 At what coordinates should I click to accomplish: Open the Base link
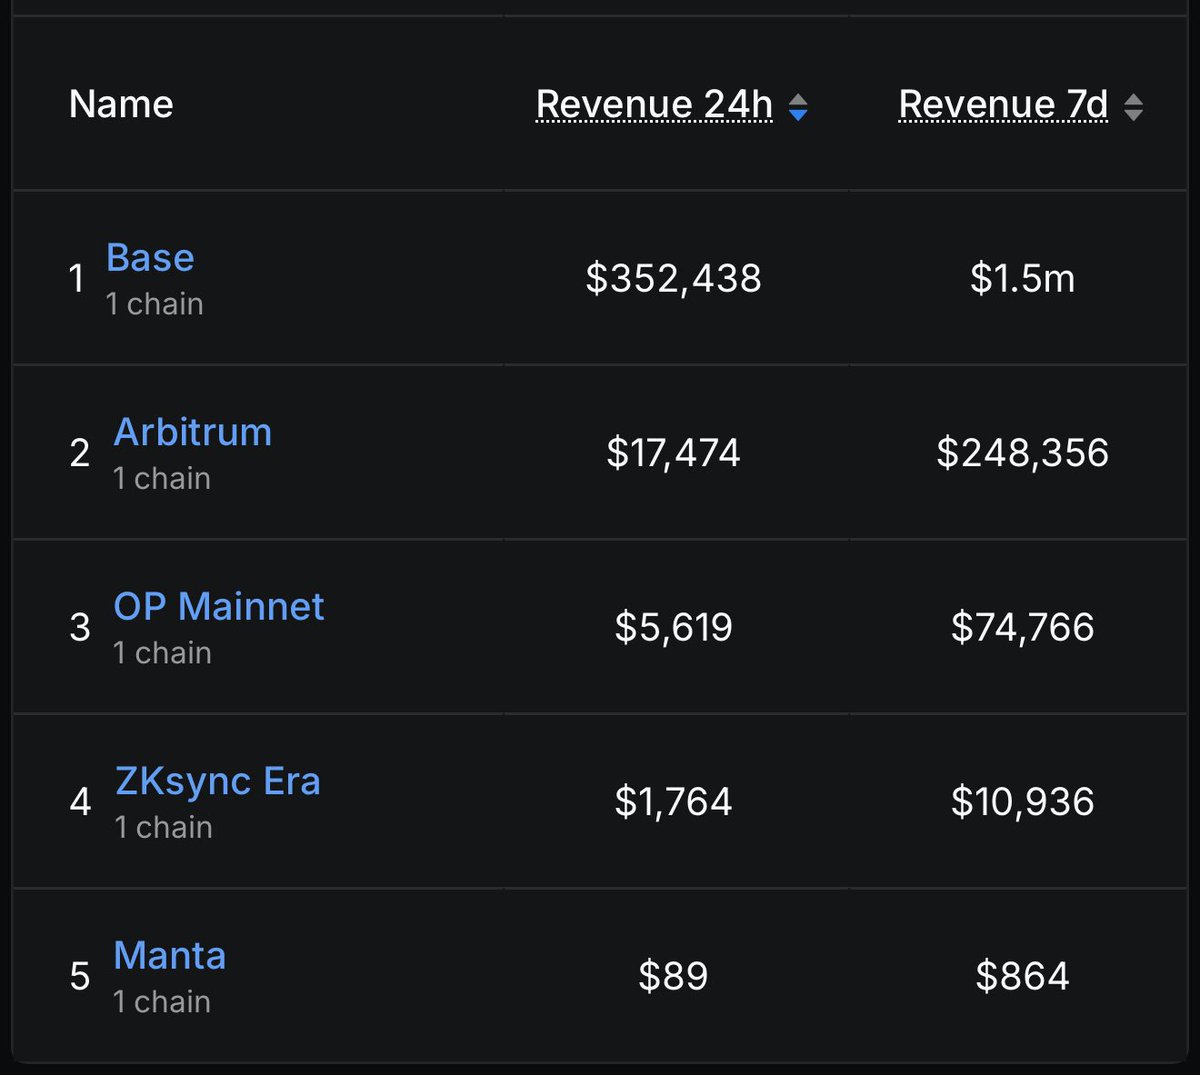150,258
